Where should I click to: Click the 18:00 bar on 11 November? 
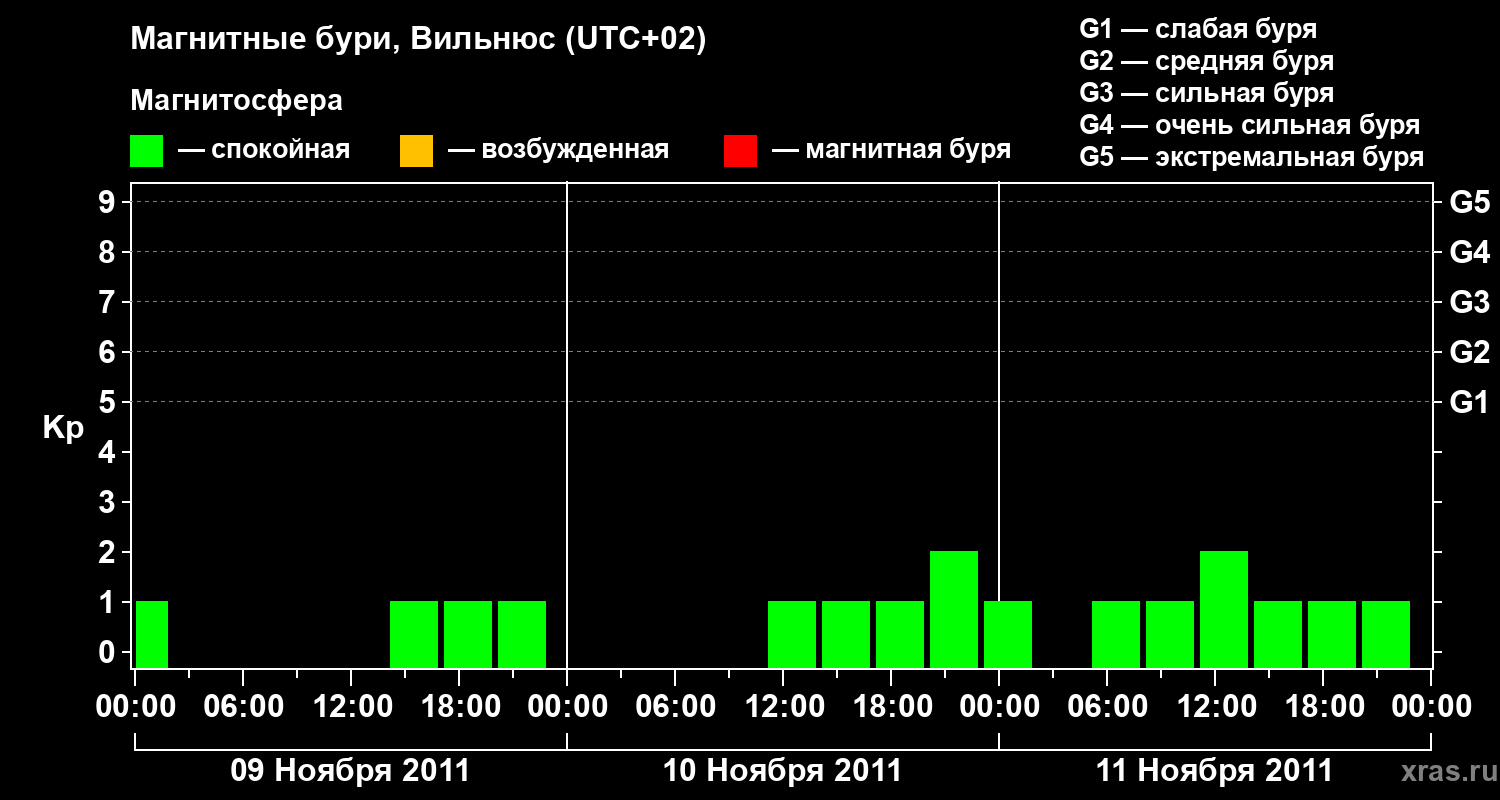pyautogui.click(x=1332, y=634)
